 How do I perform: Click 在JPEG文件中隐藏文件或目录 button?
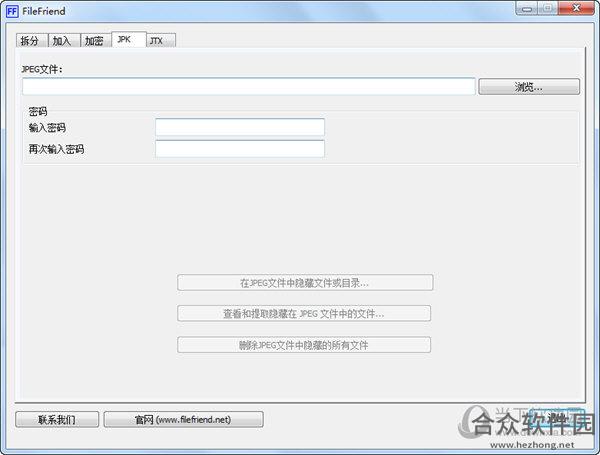pos(305,283)
